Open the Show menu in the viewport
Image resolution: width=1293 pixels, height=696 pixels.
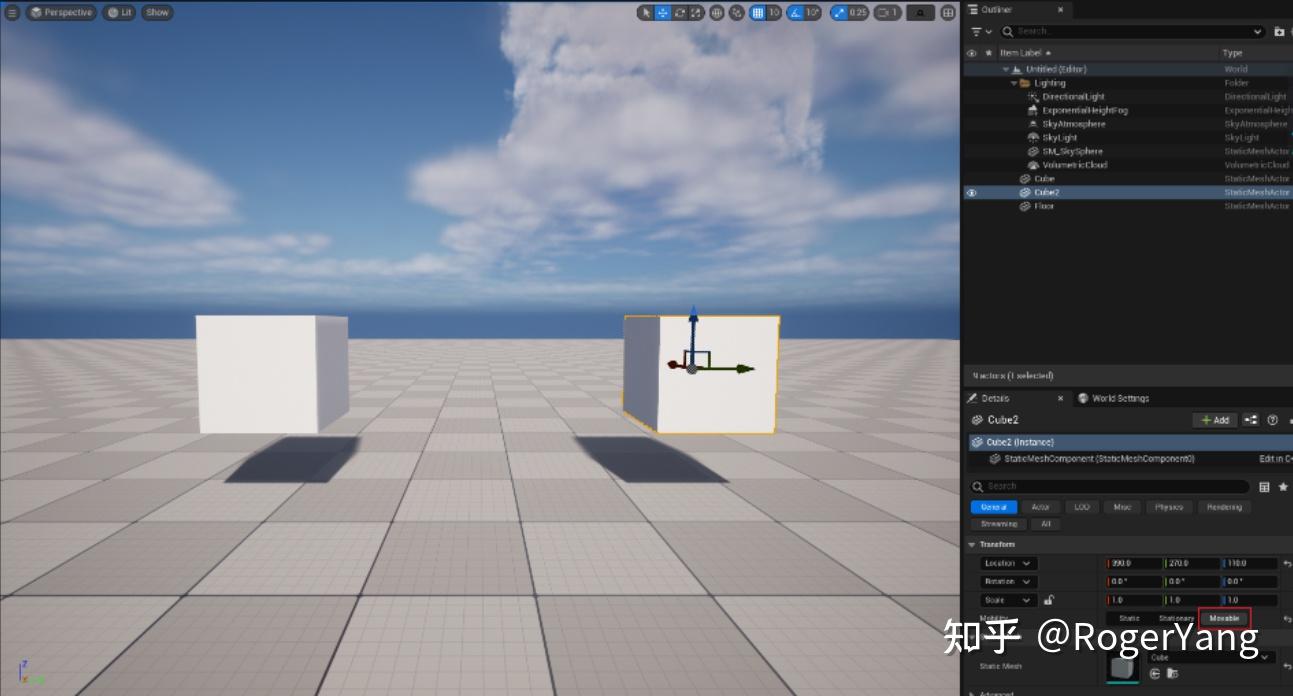click(x=156, y=12)
